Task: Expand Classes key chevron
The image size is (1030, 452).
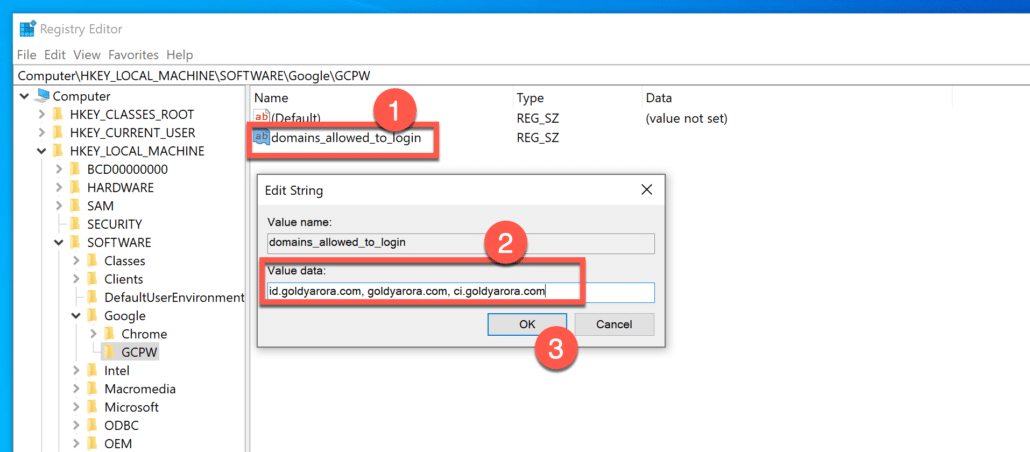Action: 76,261
